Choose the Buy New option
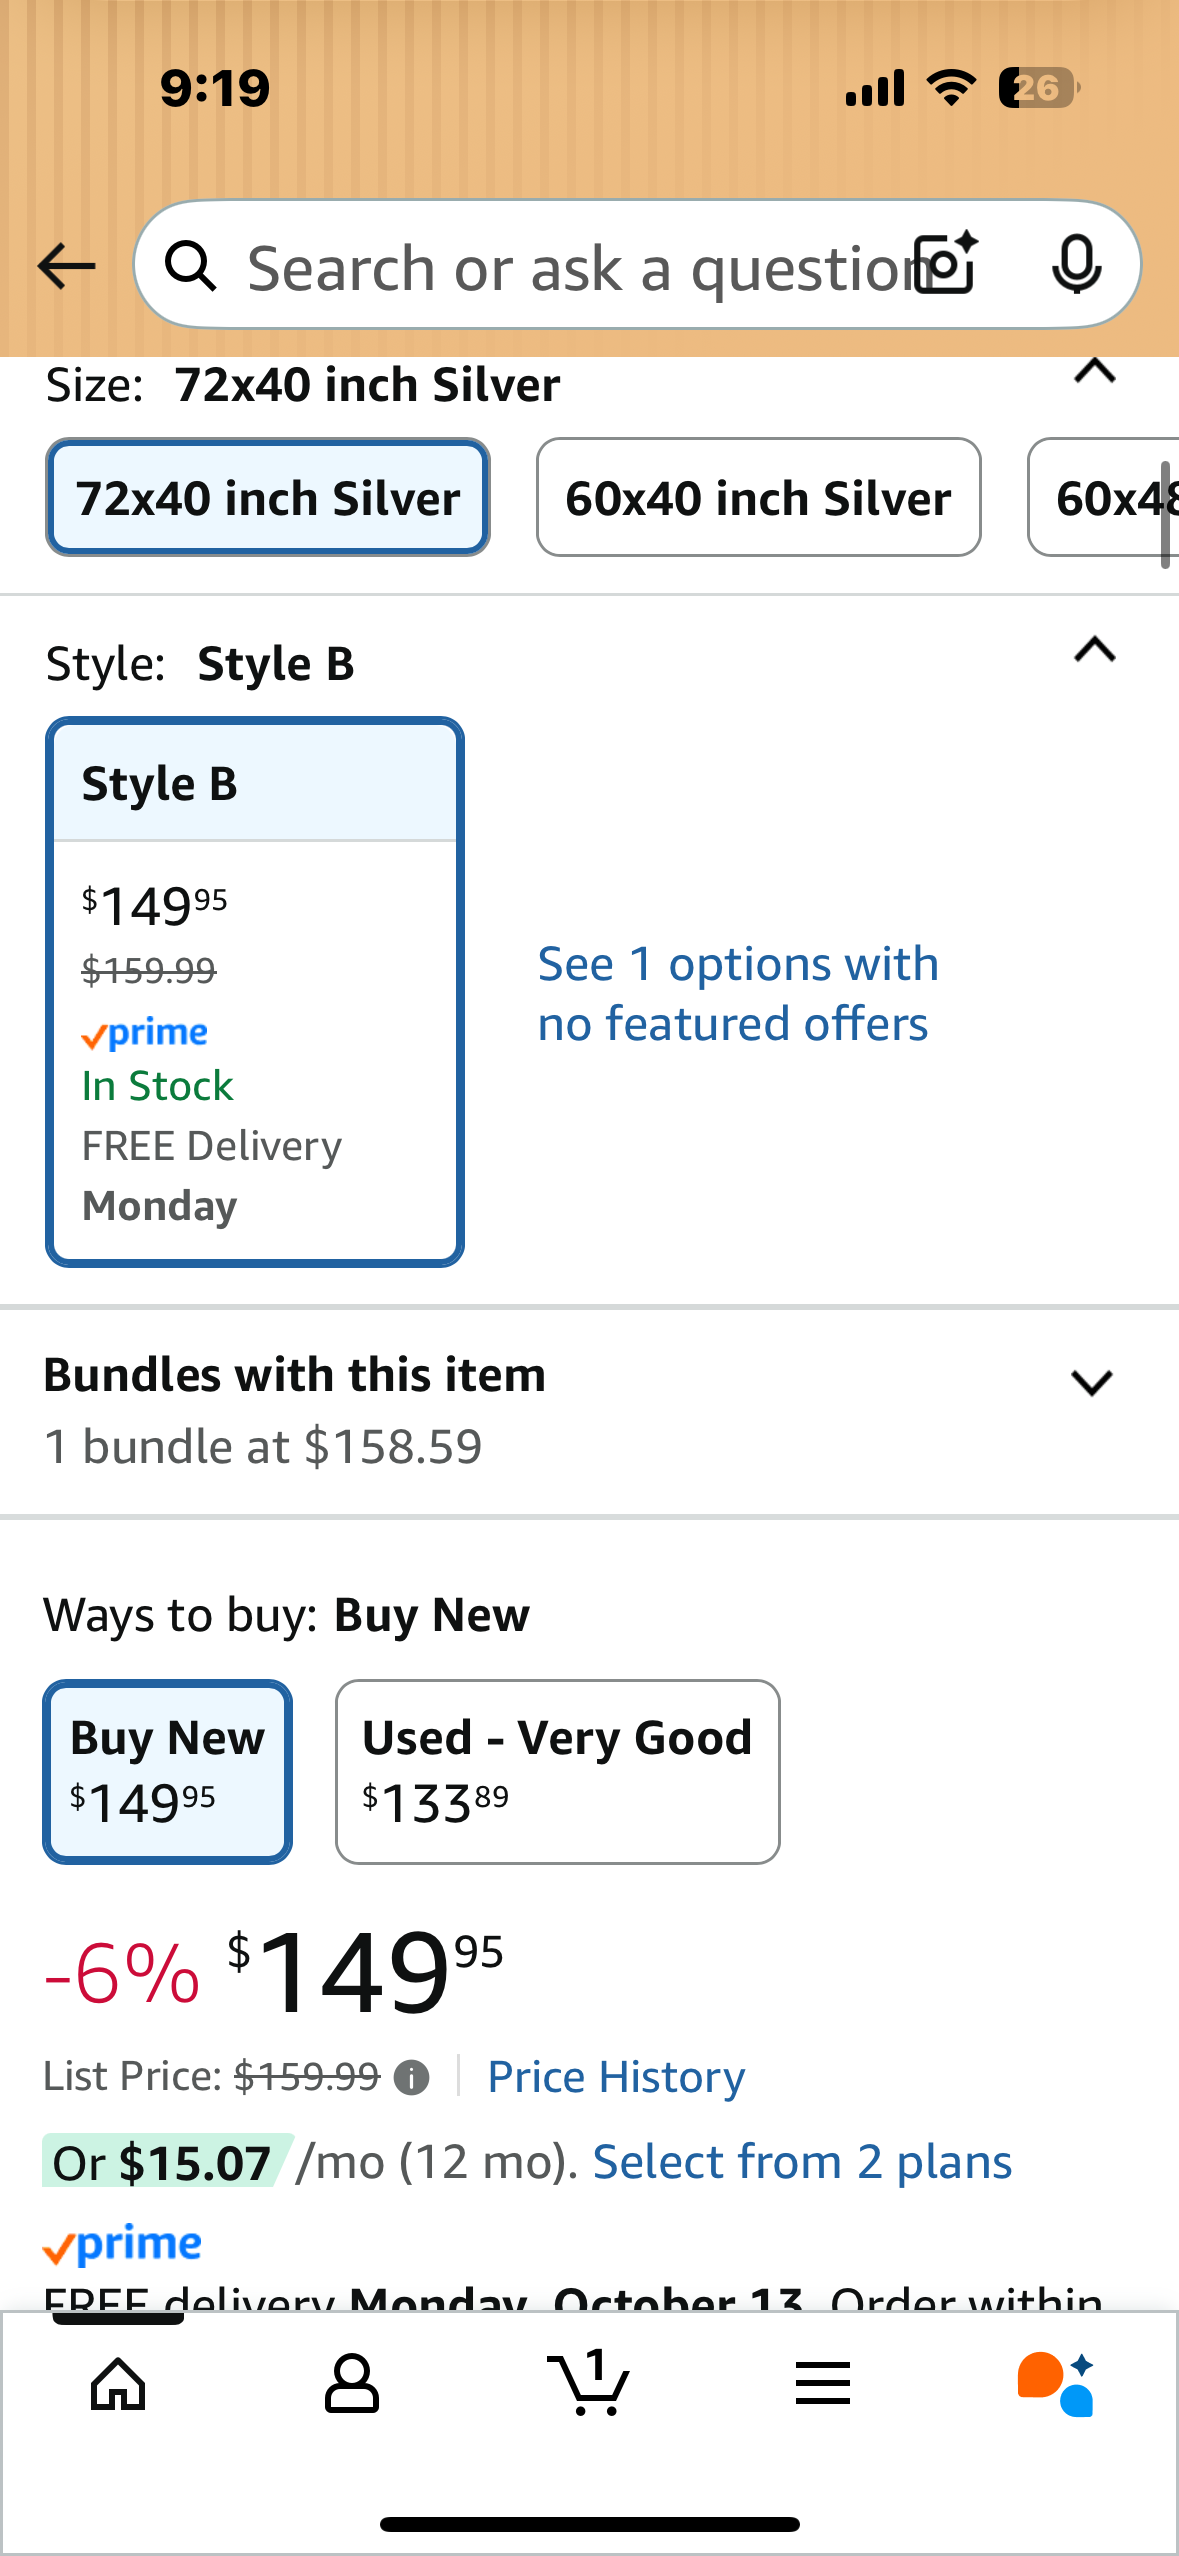This screenshot has width=1179, height=2556. click(x=167, y=1771)
